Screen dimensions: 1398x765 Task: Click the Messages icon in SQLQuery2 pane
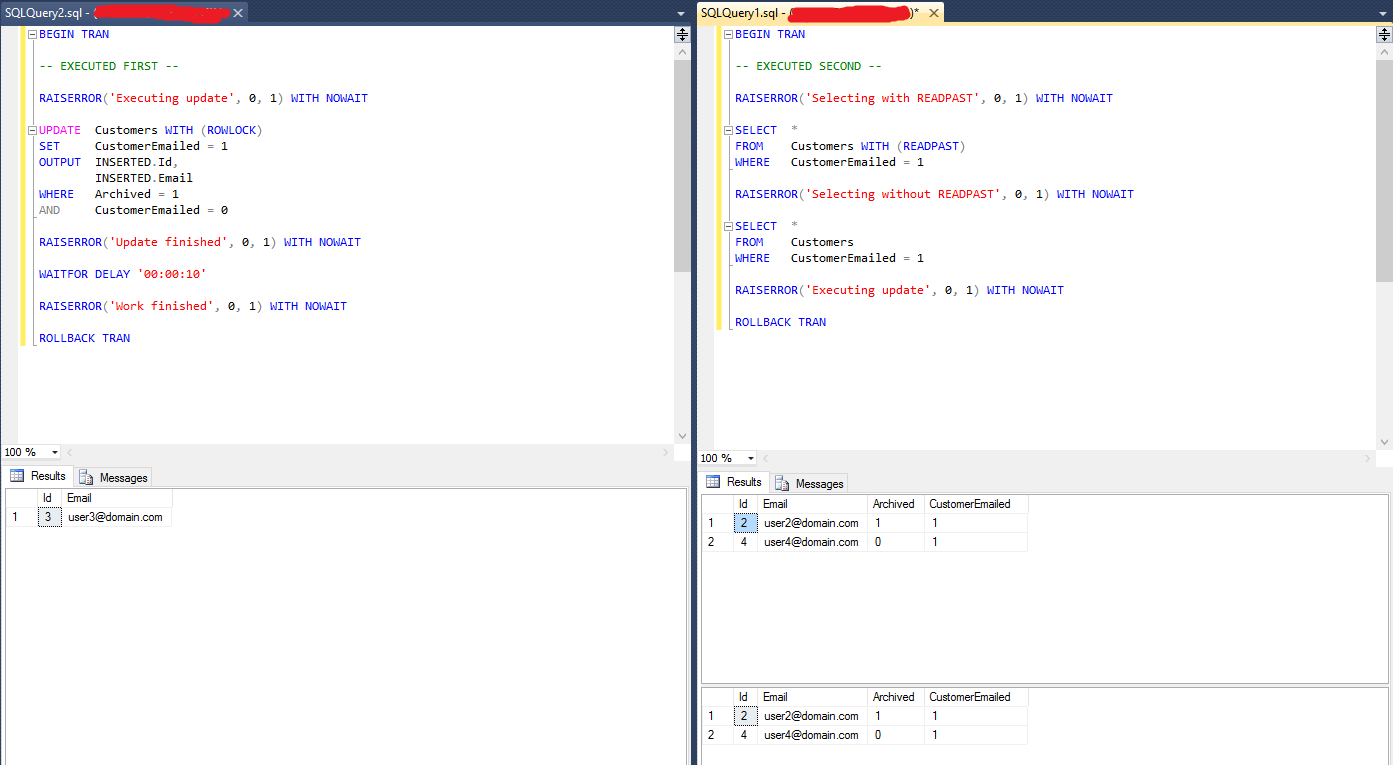[x=86, y=478]
